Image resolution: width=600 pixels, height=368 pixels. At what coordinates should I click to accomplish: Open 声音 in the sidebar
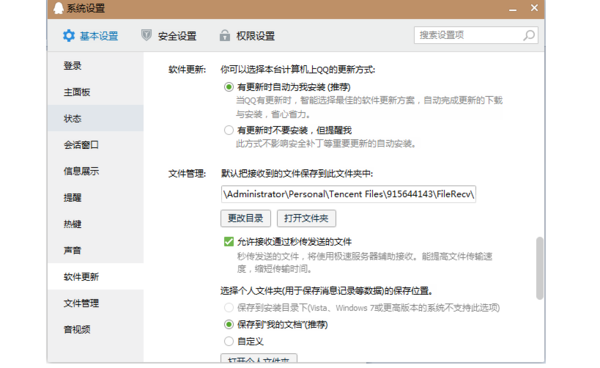pyautogui.click(x=96, y=251)
